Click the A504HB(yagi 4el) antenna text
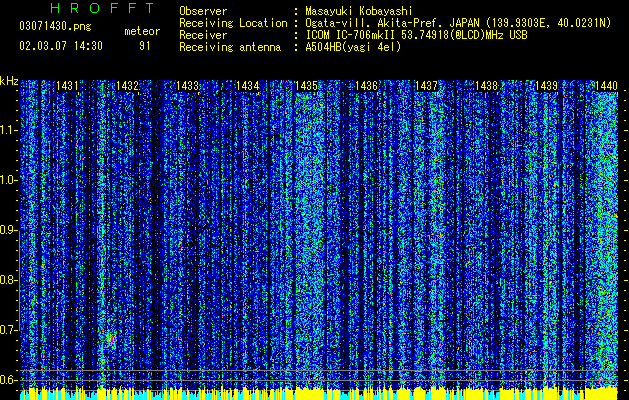 (353, 47)
